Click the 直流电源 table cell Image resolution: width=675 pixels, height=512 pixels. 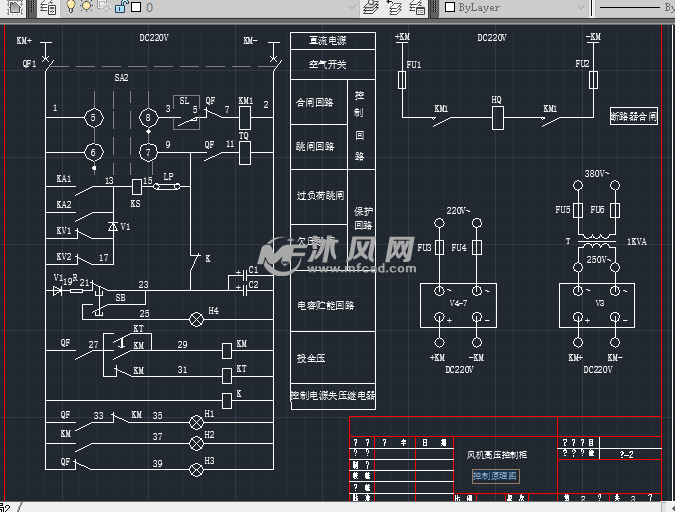pyautogui.click(x=332, y=41)
